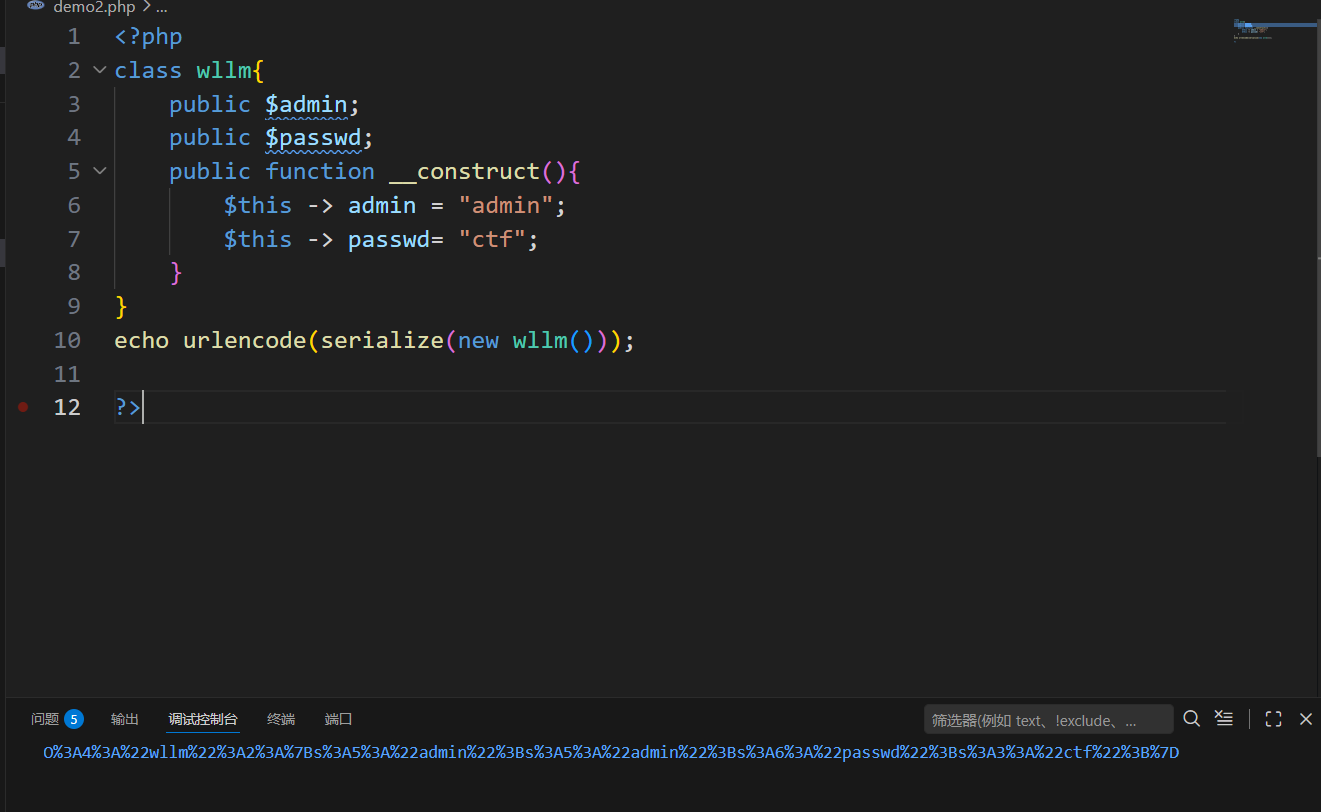Click the urlencode function call text
This screenshot has height=812, width=1321.
click(x=244, y=340)
